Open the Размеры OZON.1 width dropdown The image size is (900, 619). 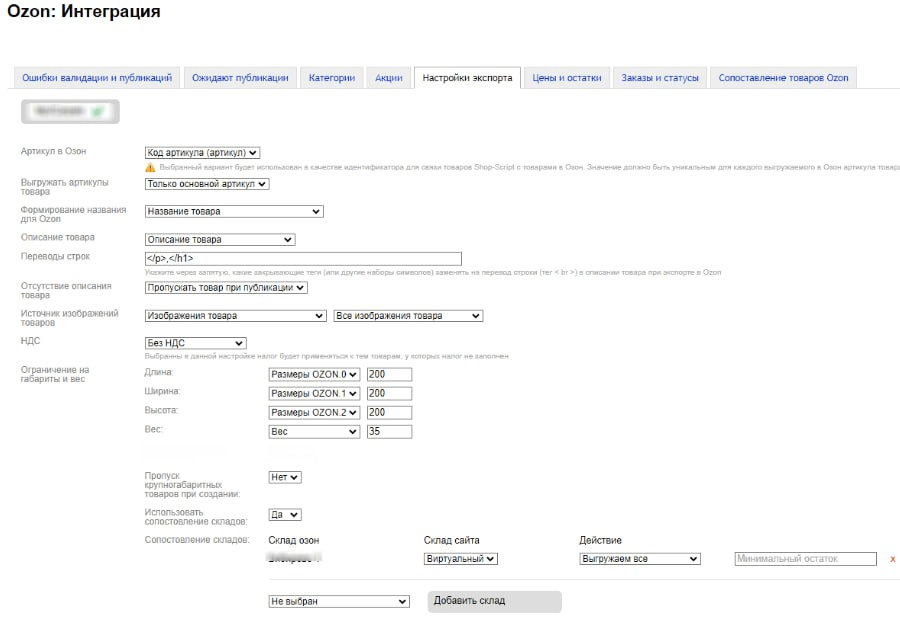point(314,393)
